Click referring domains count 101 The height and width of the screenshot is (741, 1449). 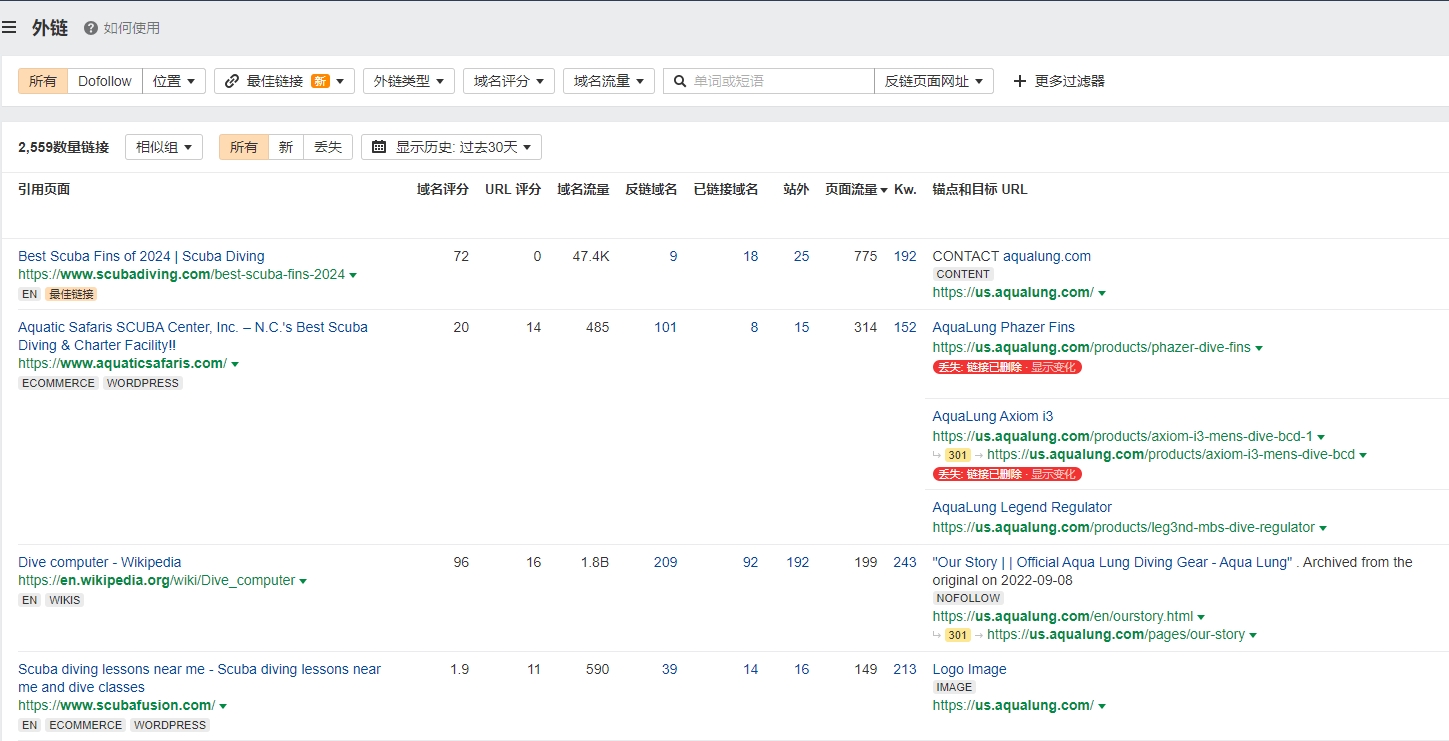(x=665, y=327)
